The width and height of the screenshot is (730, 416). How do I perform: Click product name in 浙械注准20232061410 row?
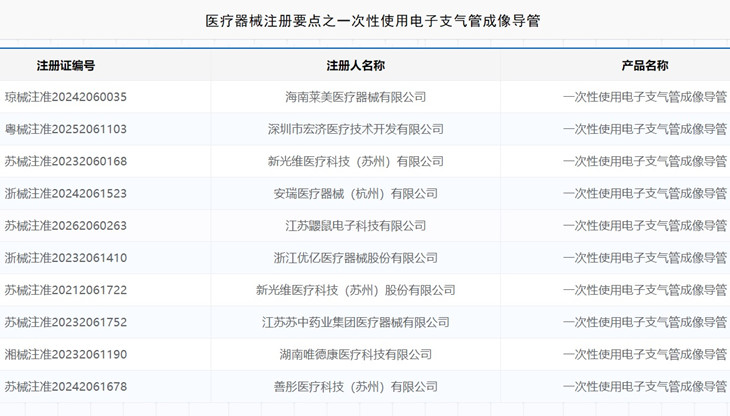coord(645,258)
